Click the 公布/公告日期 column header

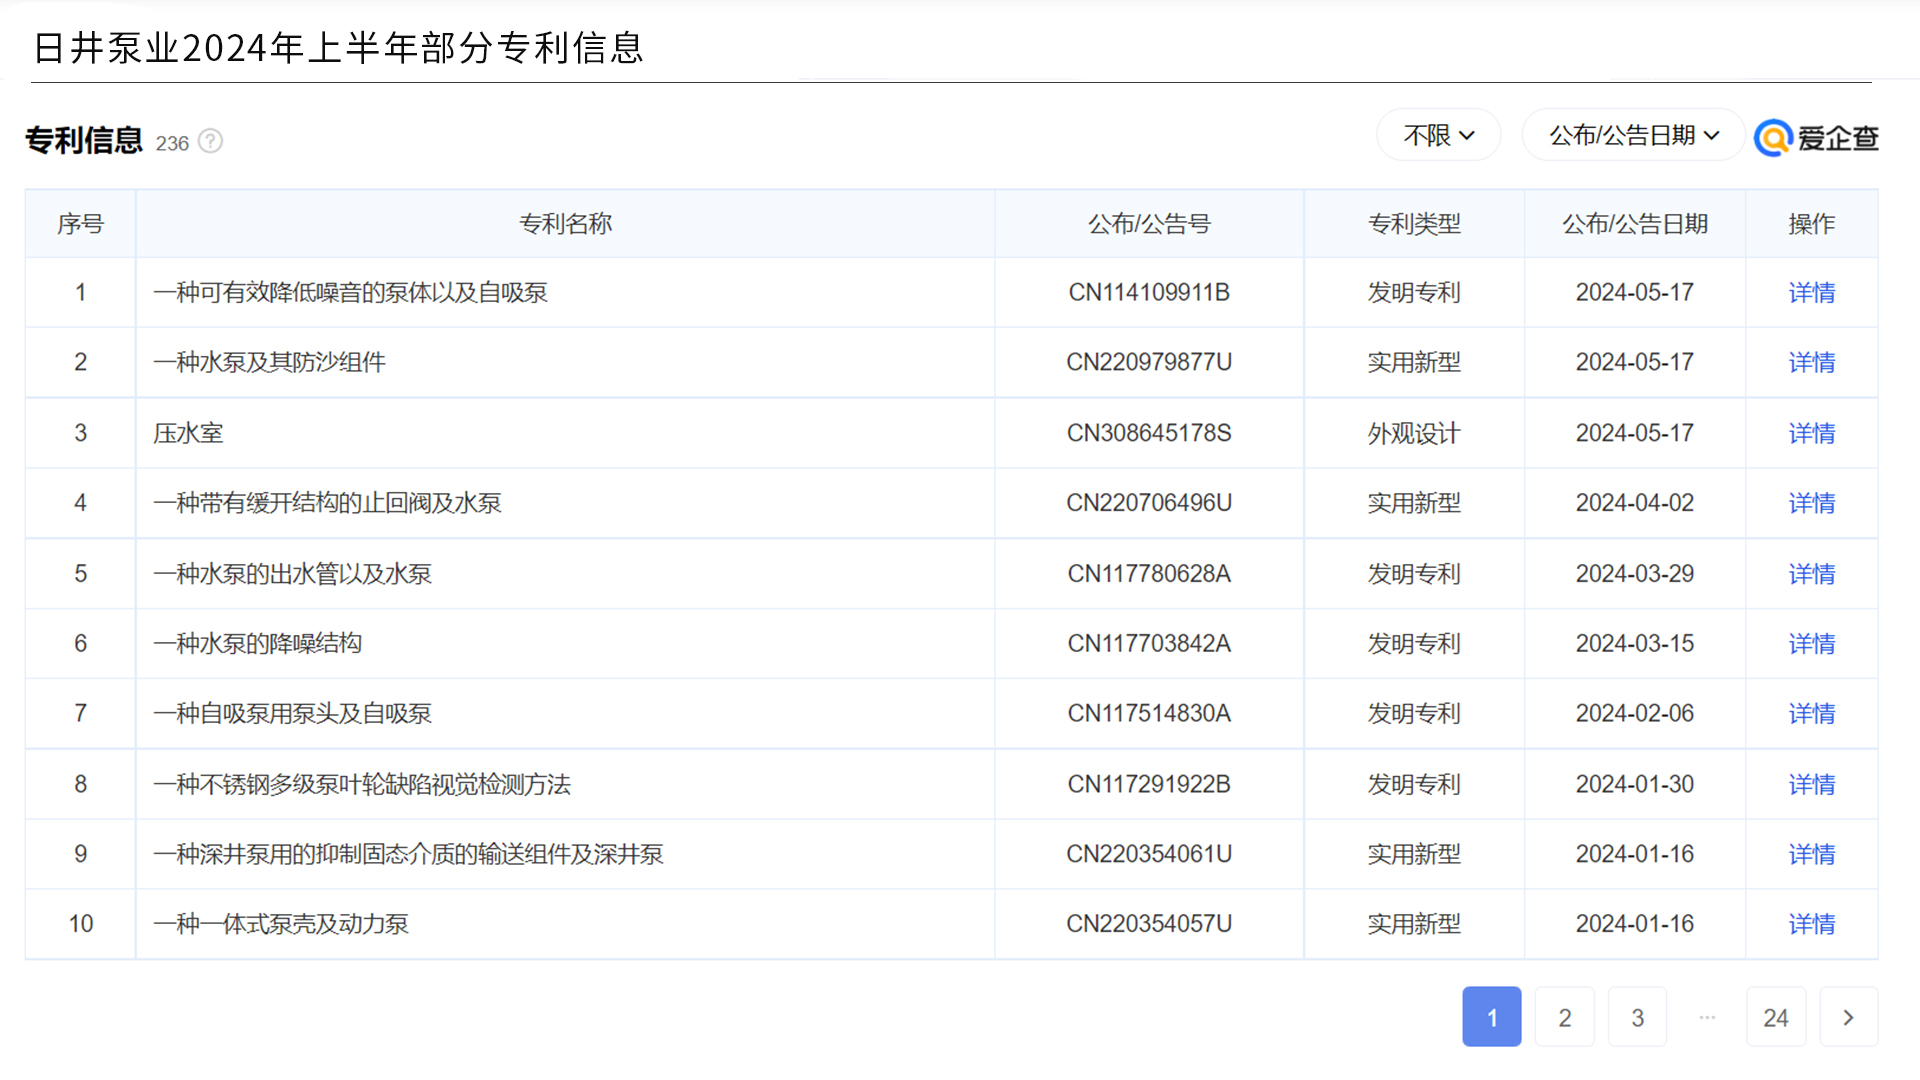[1635, 224]
